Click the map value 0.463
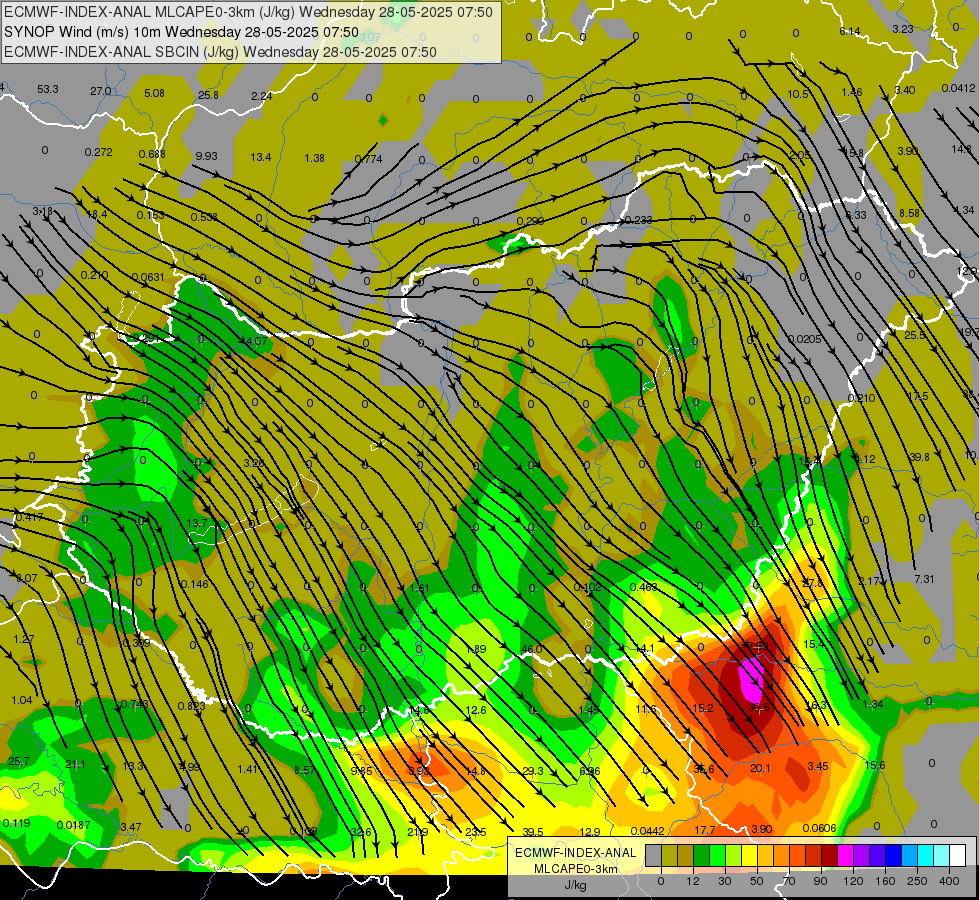Image resolution: width=979 pixels, height=900 pixels. tap(643, 587)
